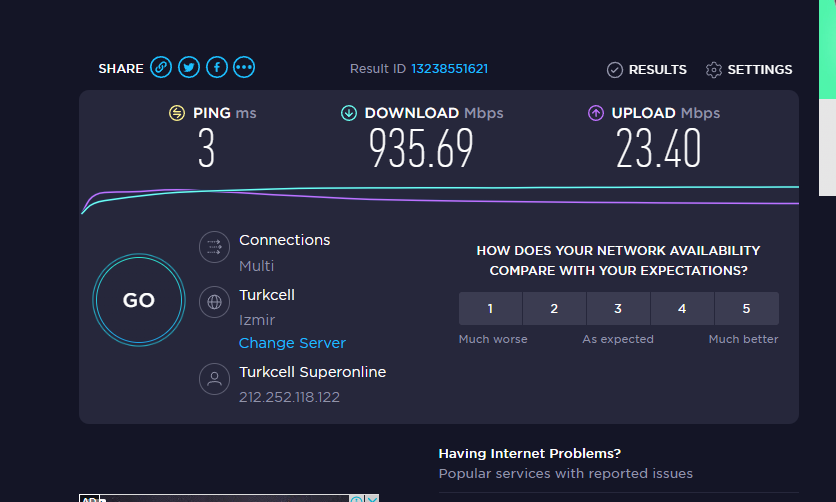This screenshot has height=502, width=836.
Task: Select rating 1 Much worse
Action: [x=490, y=309]
